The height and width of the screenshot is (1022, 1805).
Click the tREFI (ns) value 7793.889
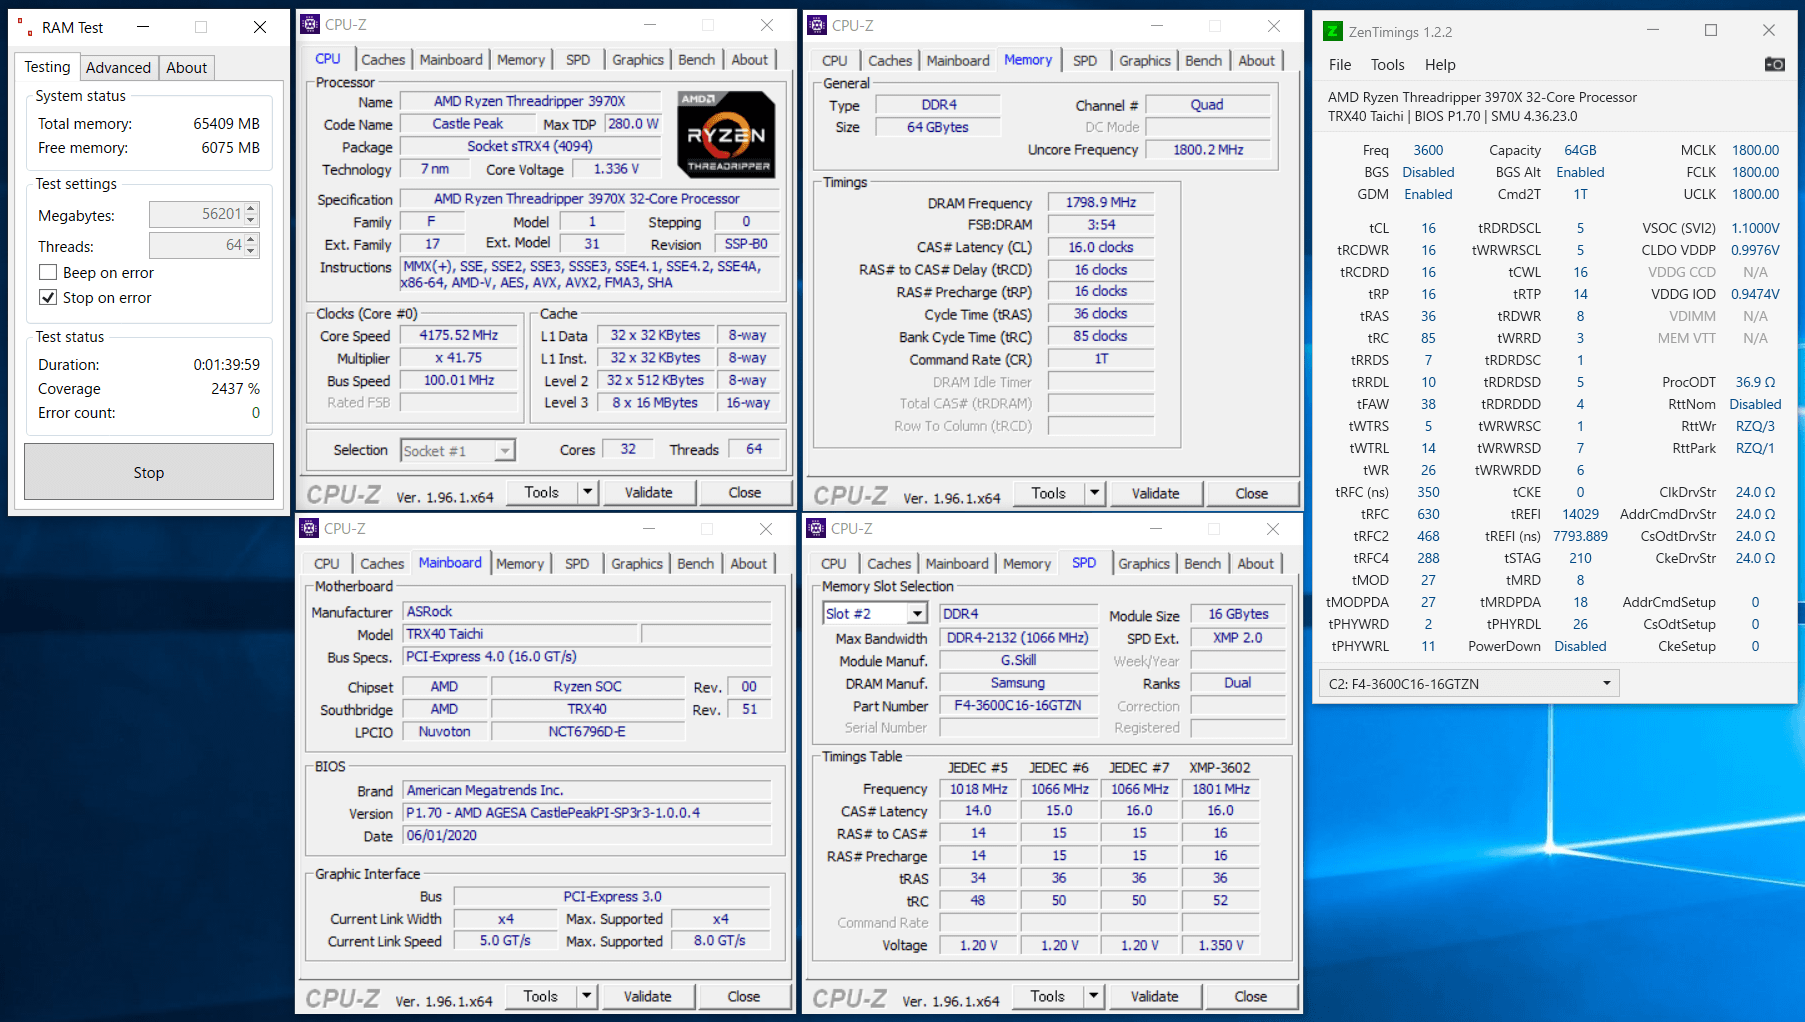(1580, 536)
